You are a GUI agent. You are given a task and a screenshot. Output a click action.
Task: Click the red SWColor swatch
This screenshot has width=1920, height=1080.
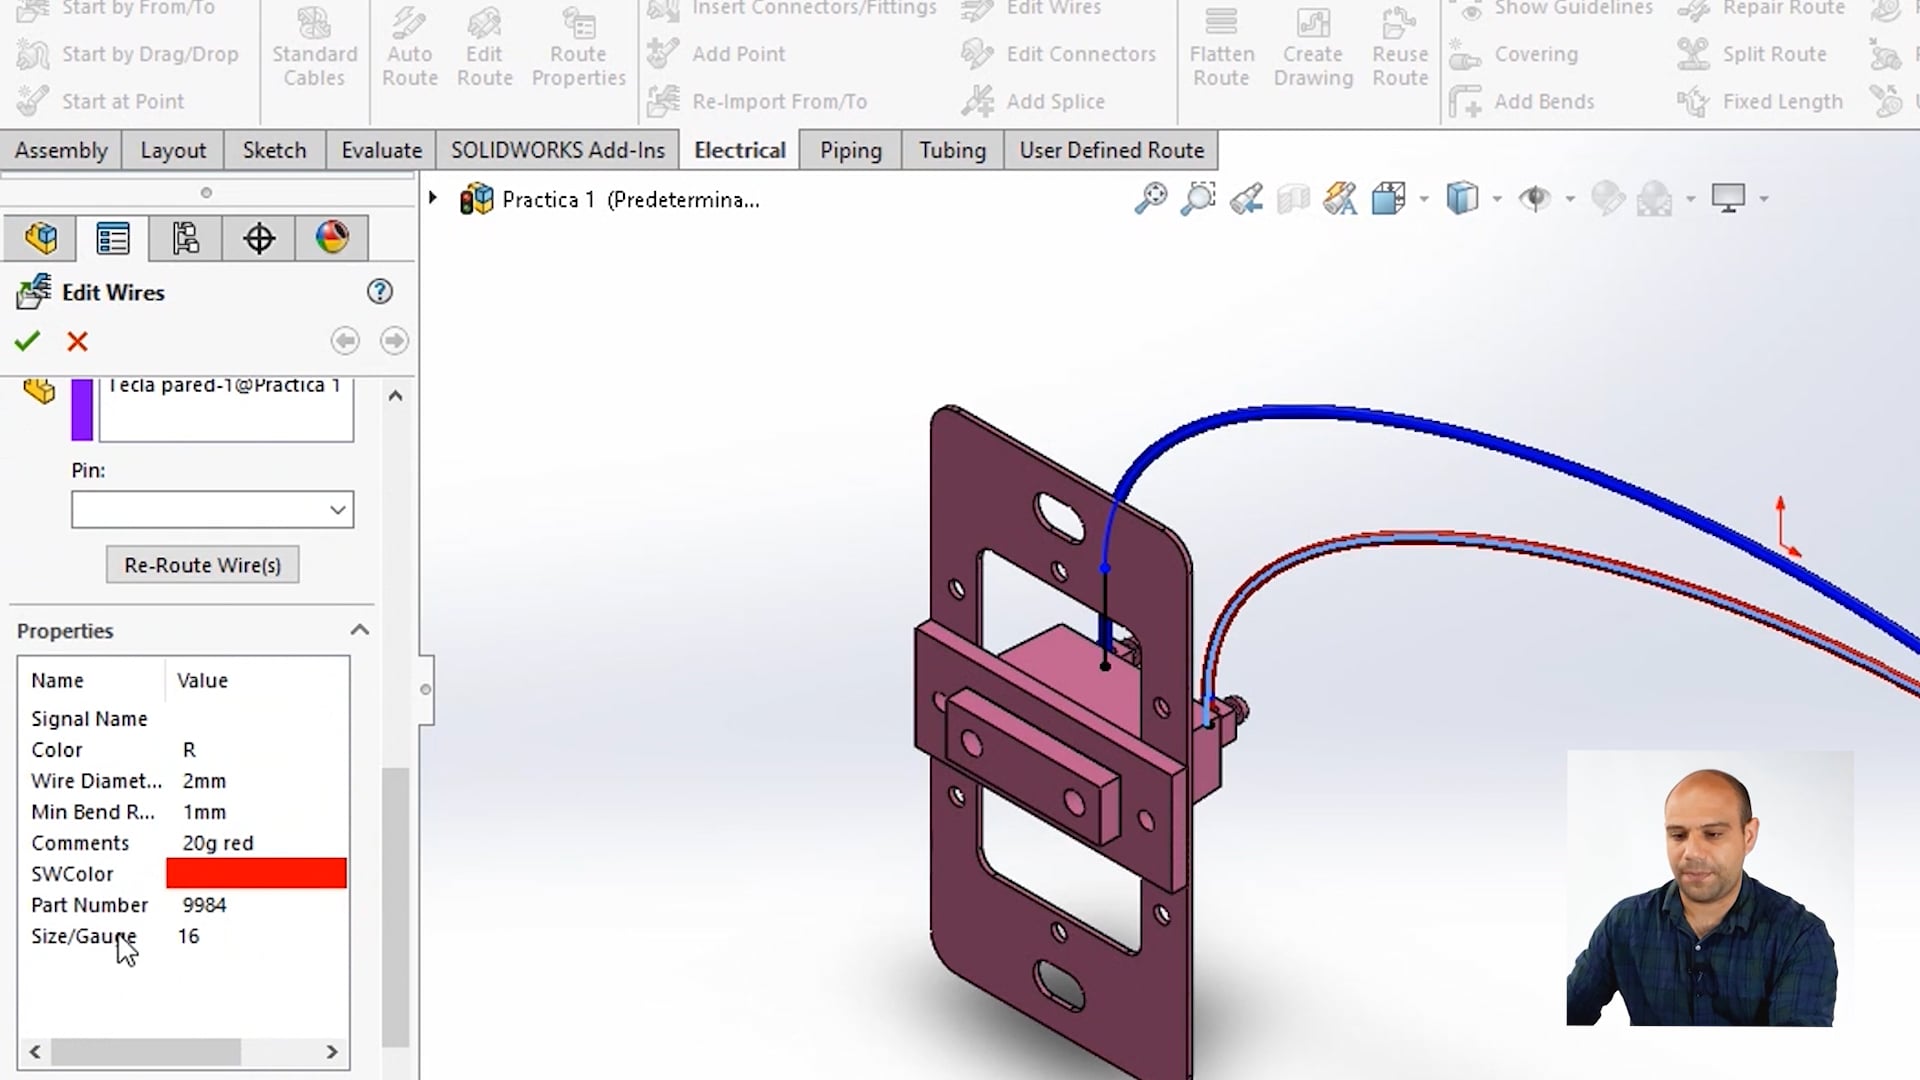[255, 873]
